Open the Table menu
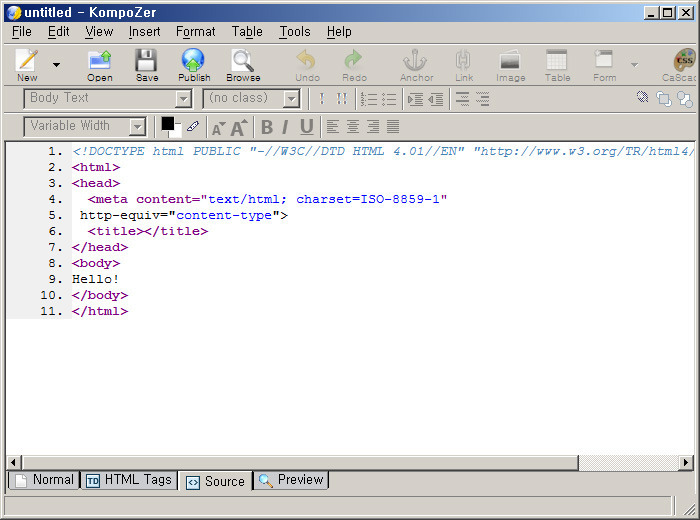Image resolution: width=700 pixels, height=520 pixels. pos(247,32)
